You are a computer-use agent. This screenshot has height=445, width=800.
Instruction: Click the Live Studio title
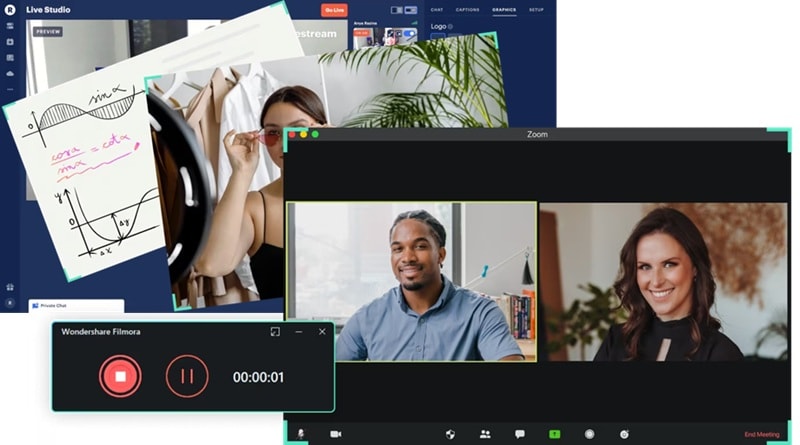48,10
